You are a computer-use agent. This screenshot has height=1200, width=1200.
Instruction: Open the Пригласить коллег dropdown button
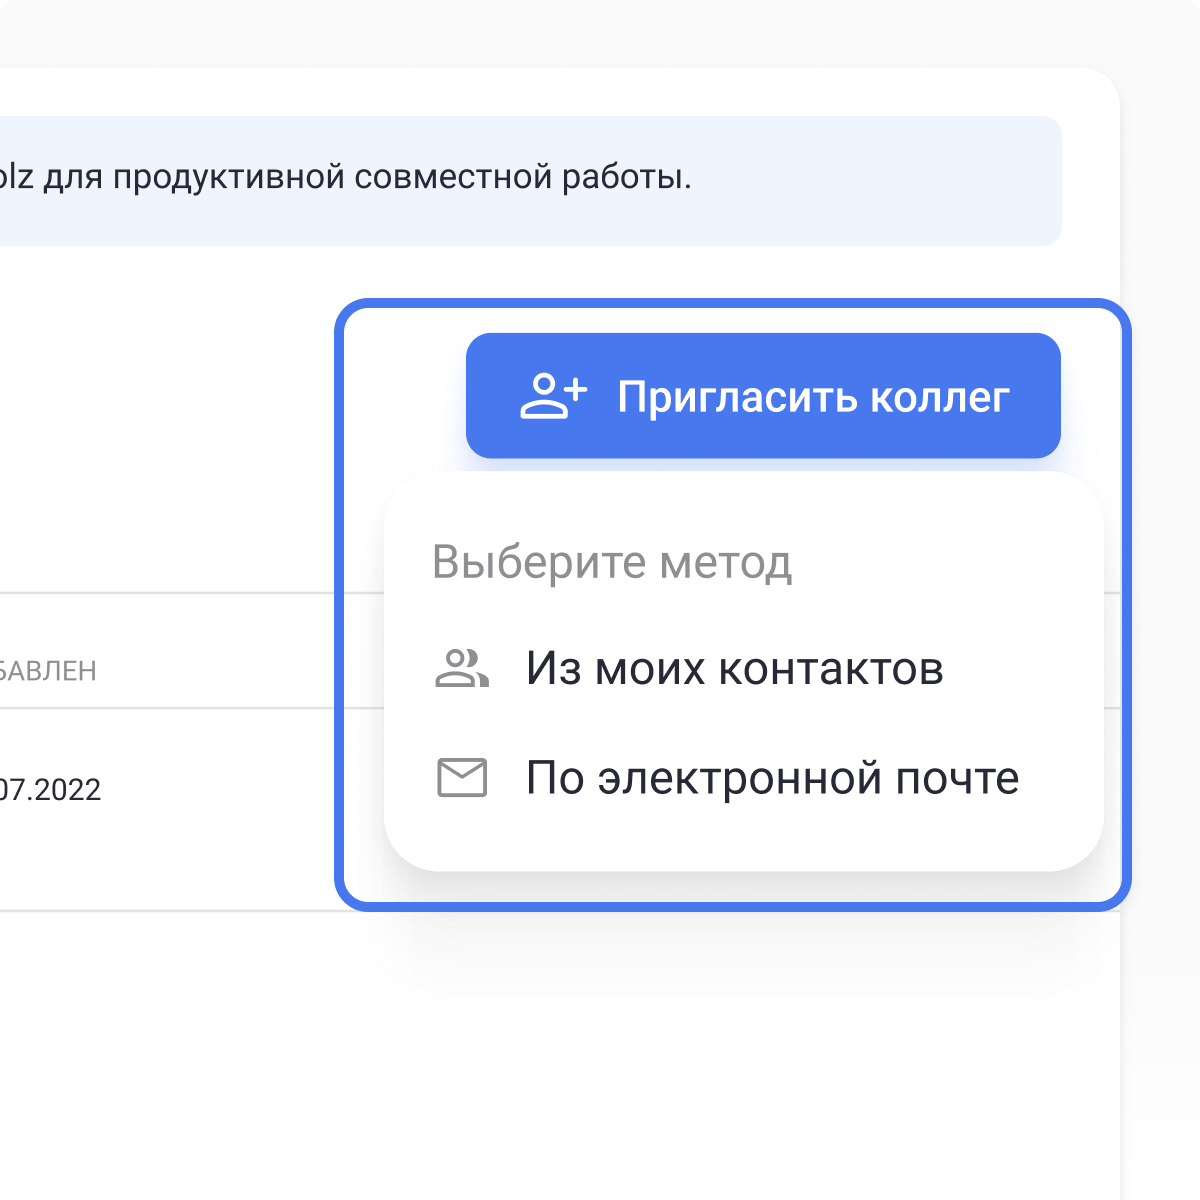[763, 396]
